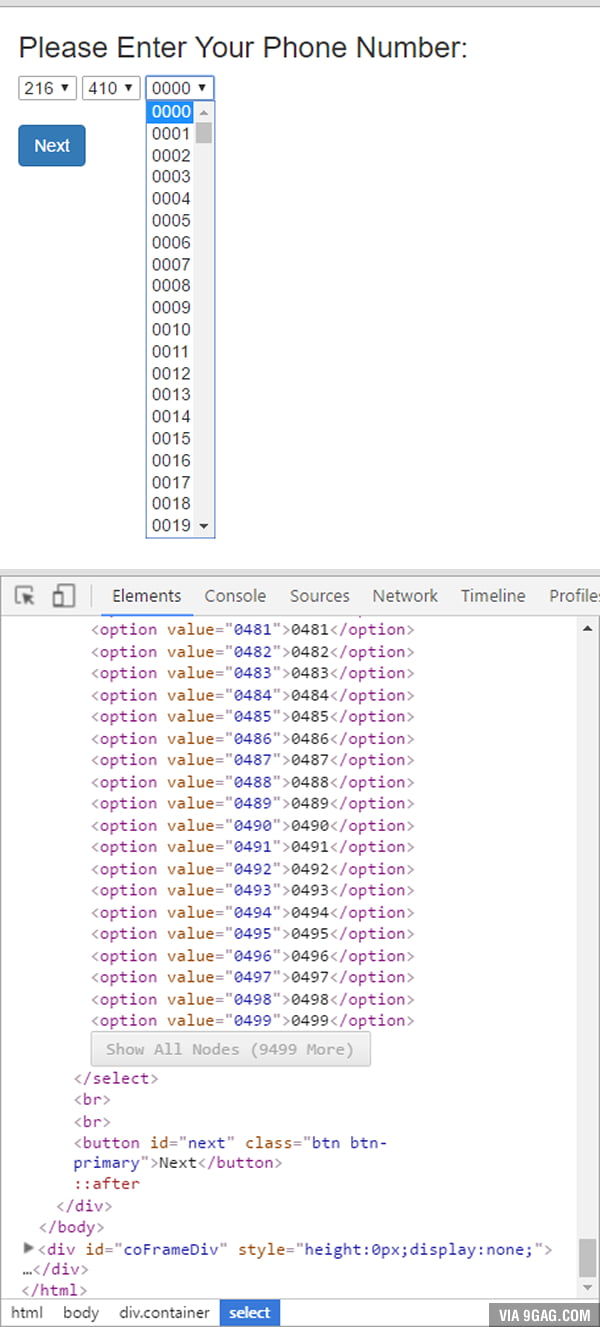The height and width of the screenshot is (1327, 600).
Task: Open the 216 area code dropdown
Action: [48, 88]
